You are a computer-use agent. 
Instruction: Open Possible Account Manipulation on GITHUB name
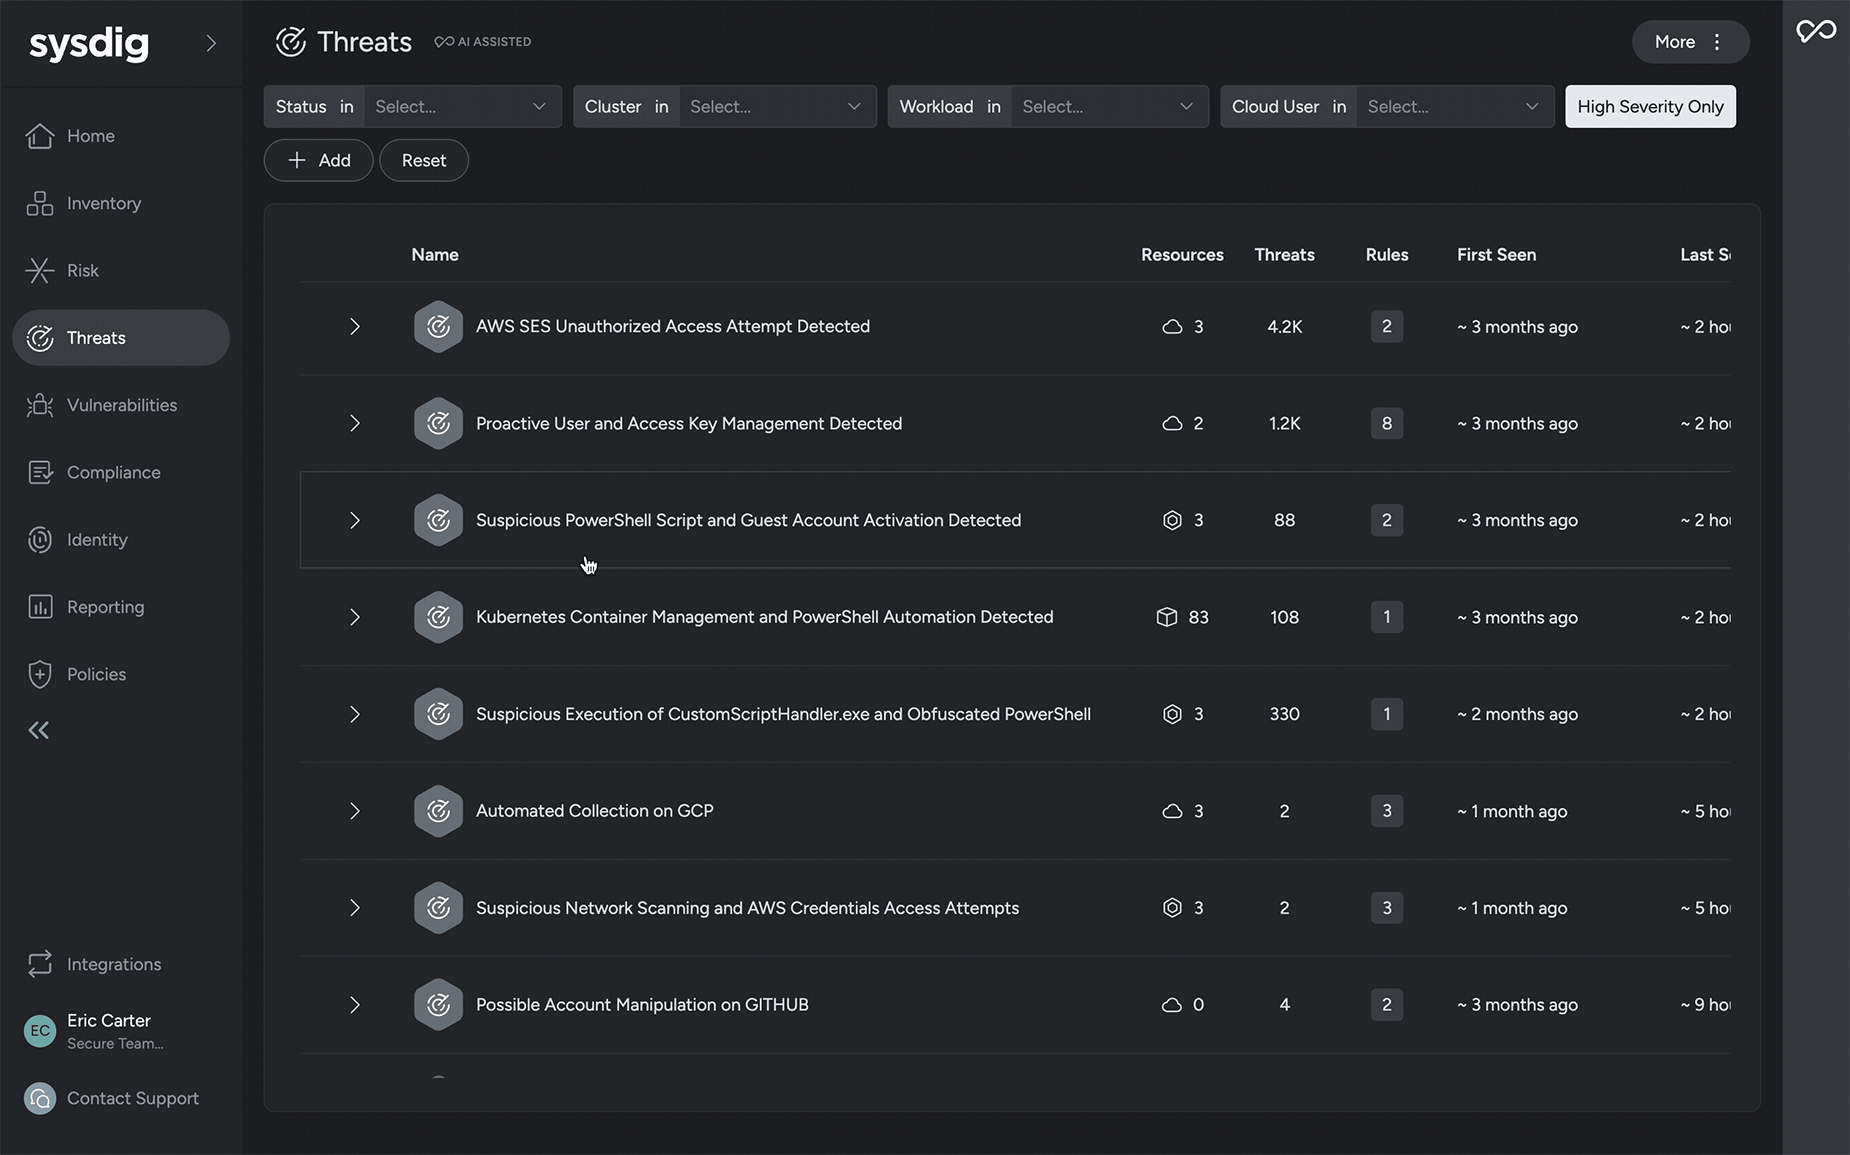pyautogui.click(x=642, y=1005)
